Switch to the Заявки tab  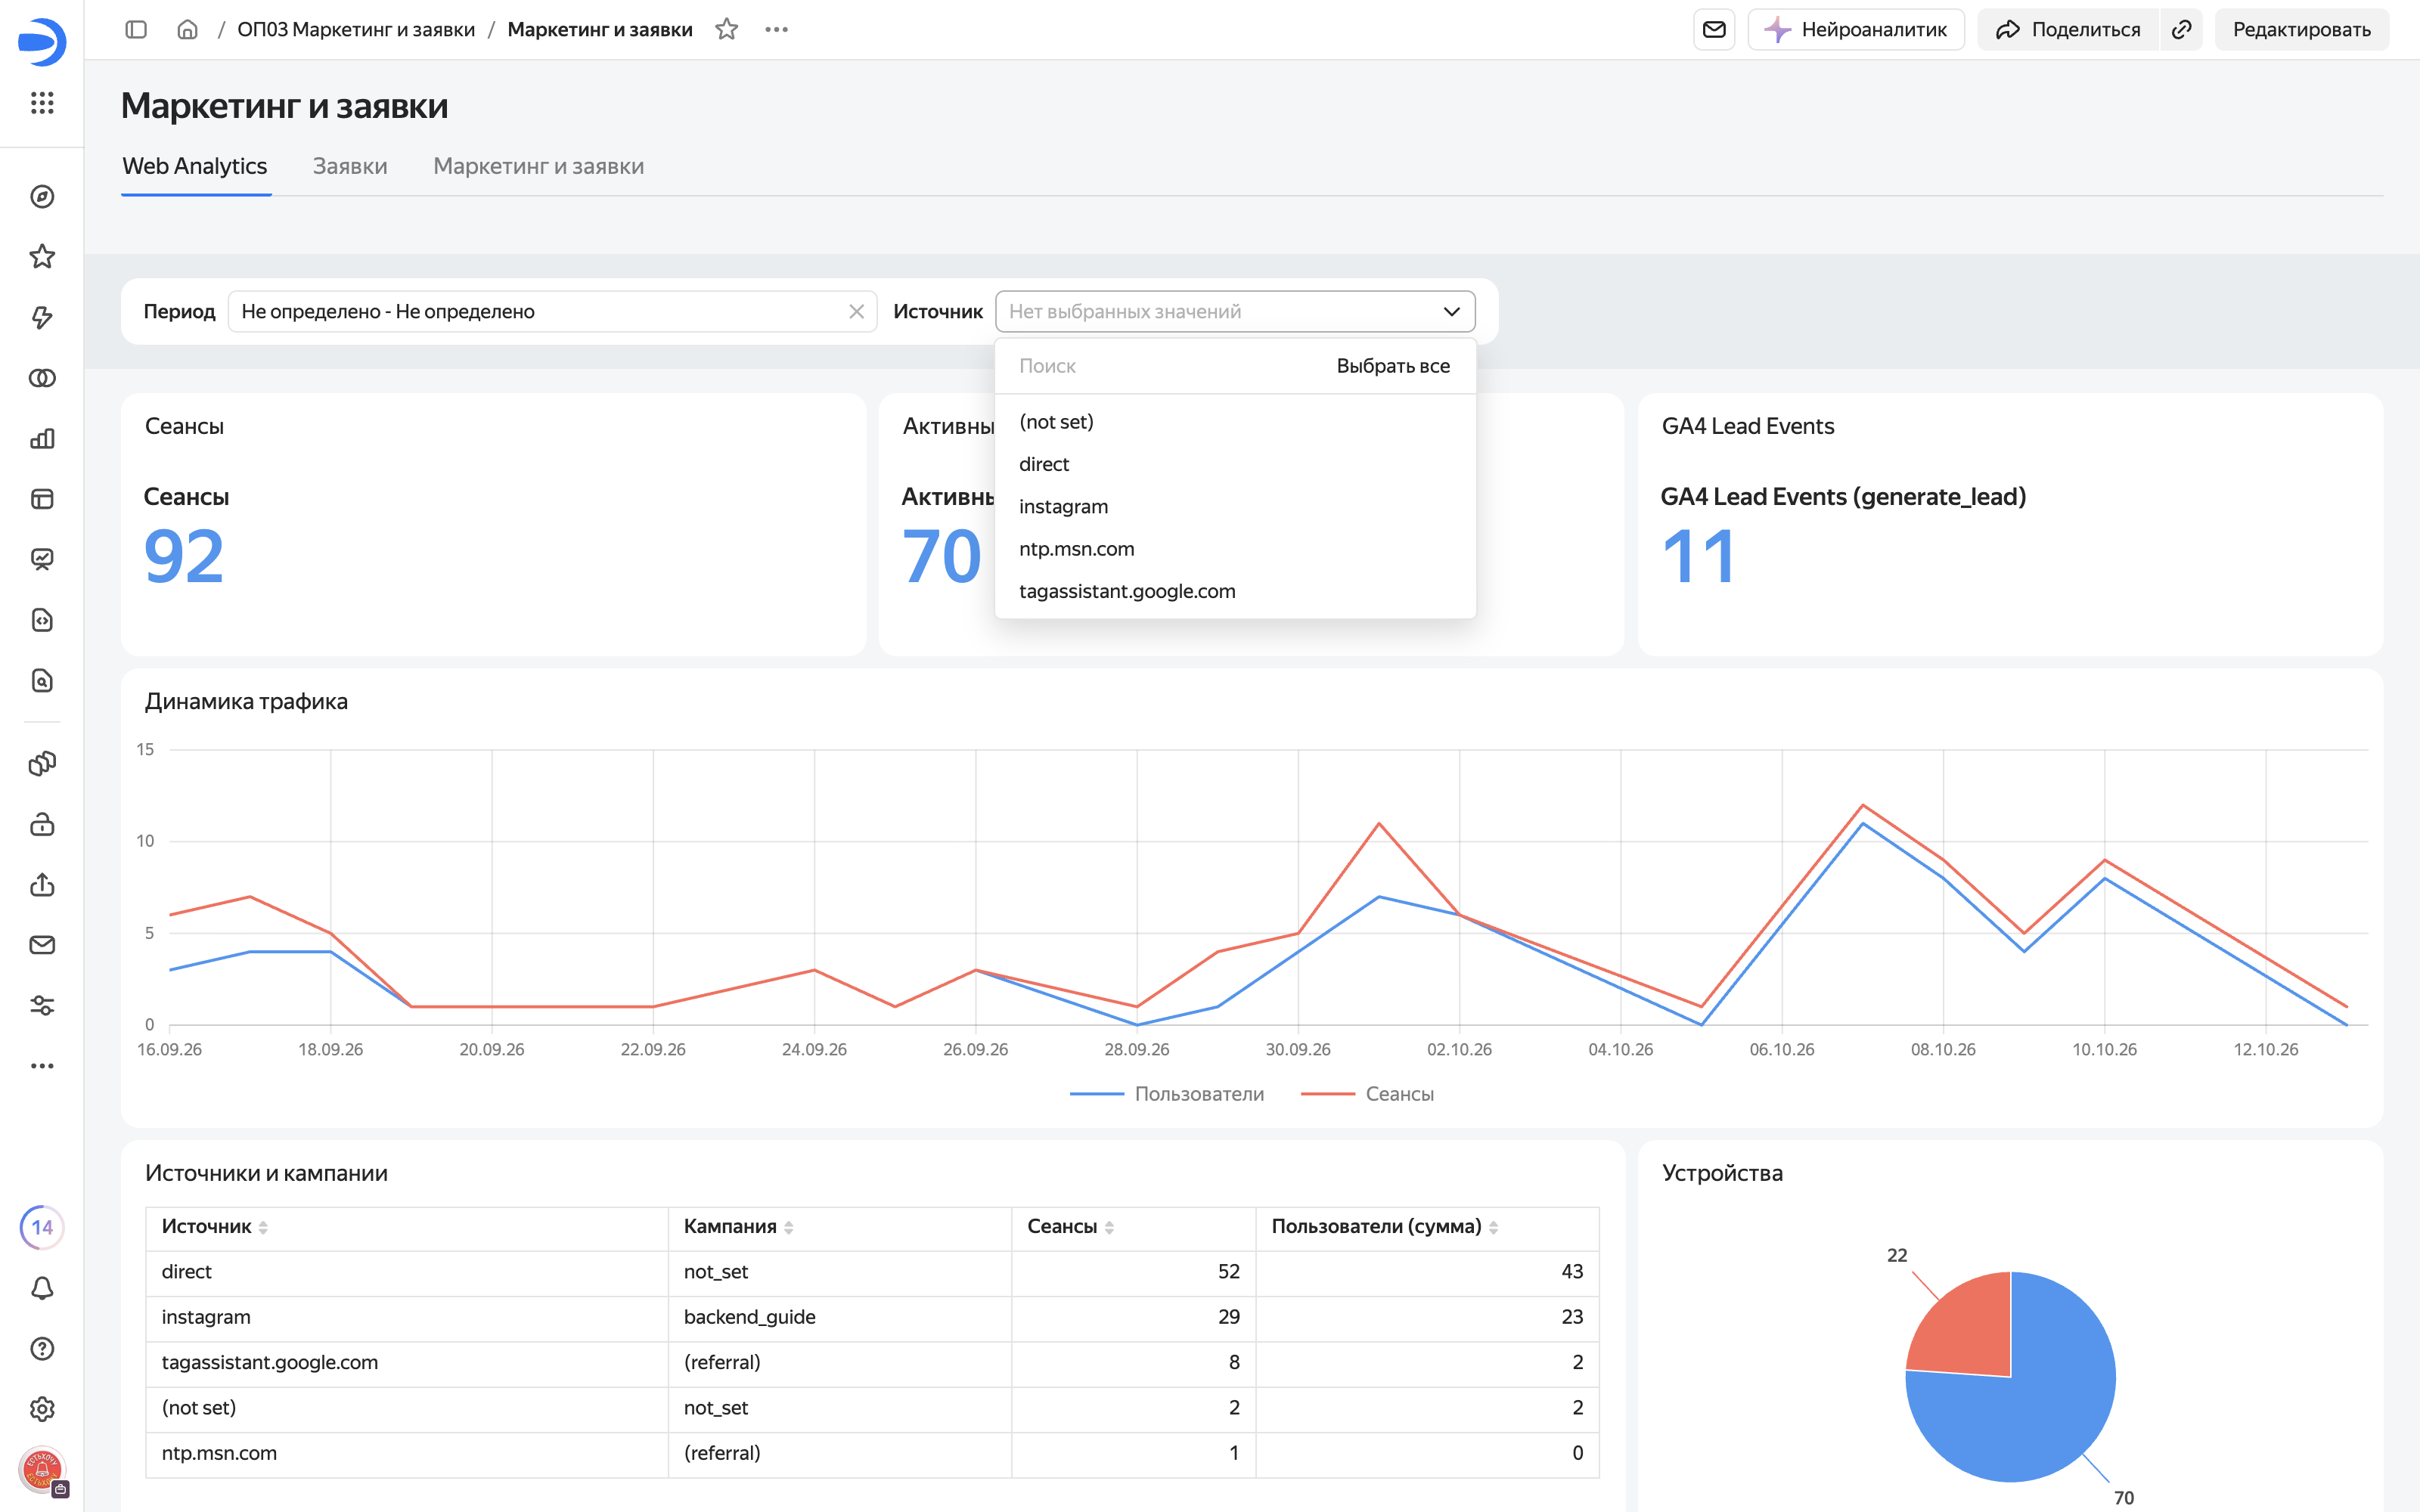(350, 166)
